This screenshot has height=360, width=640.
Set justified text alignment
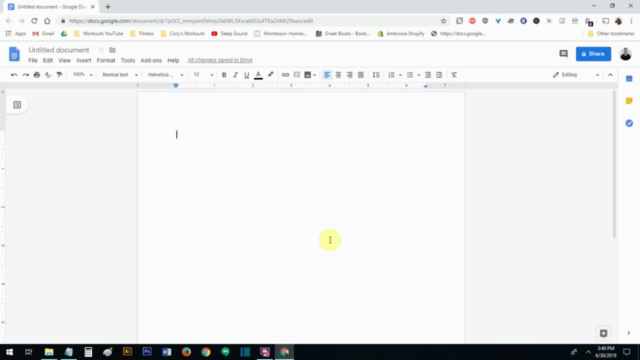click(361, 75)
